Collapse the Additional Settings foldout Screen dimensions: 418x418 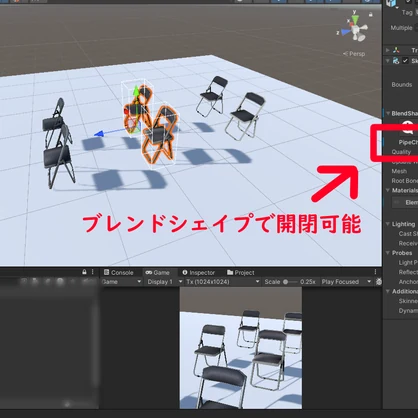[388, 291]
